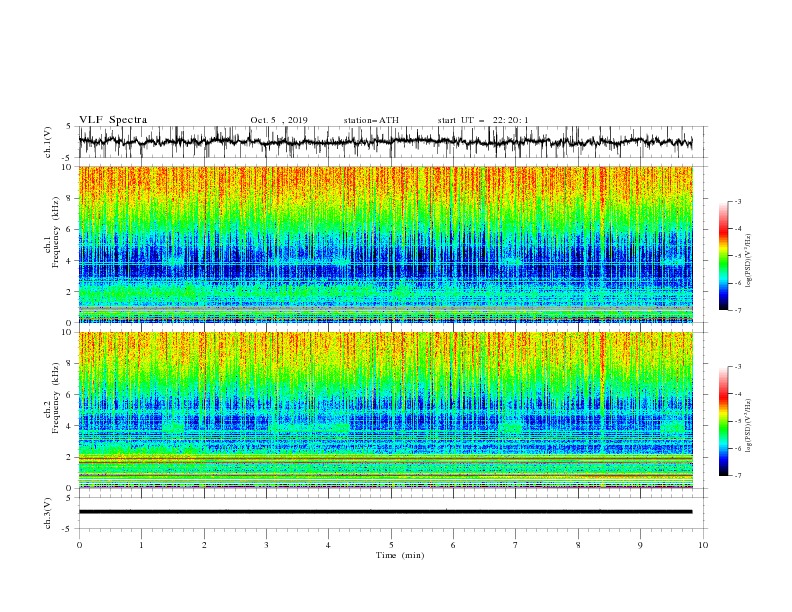
Task: Click the 2 kHz tick on ch.1 frequency axis
Action: (x=70, y=292)
